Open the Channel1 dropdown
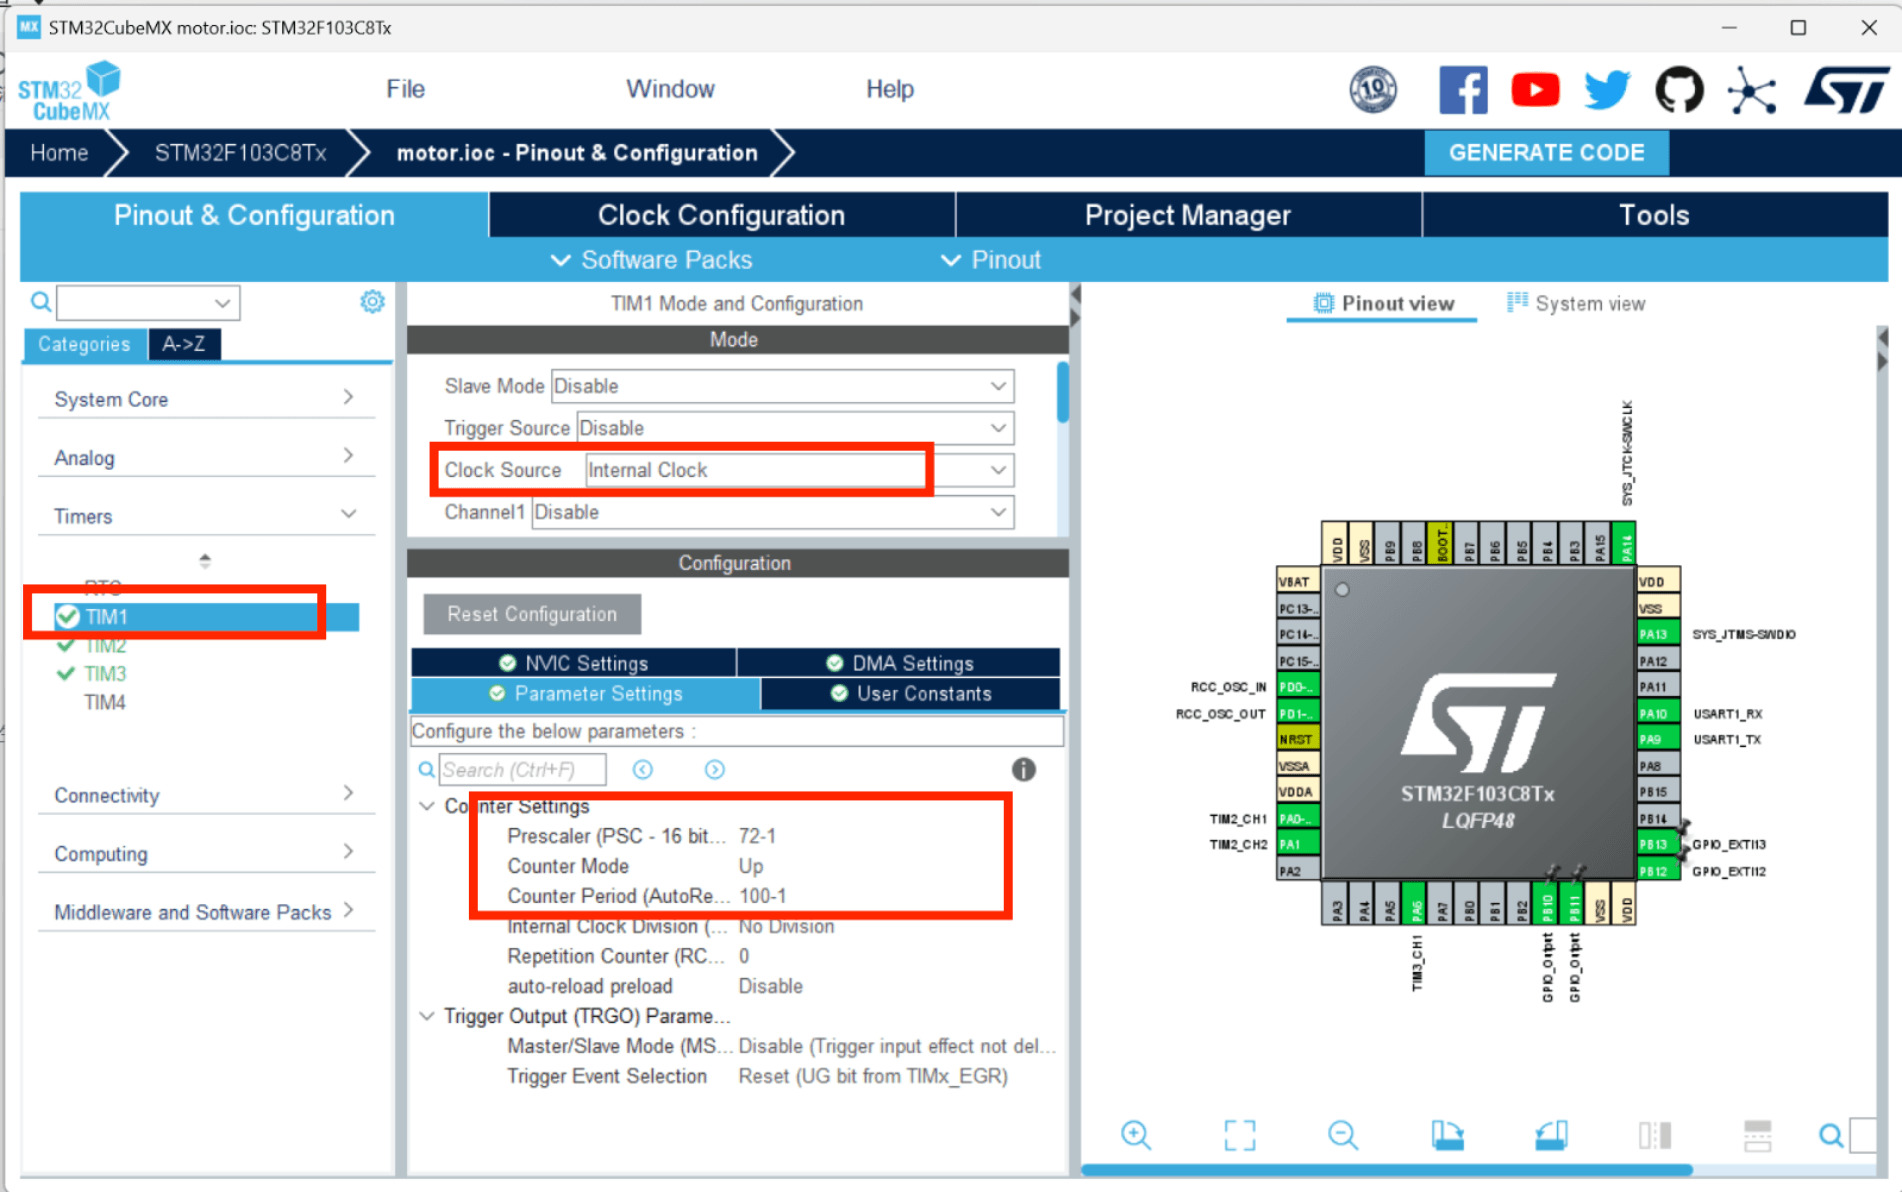Viewport: 1902px width, 1192px height. [772, 512]
